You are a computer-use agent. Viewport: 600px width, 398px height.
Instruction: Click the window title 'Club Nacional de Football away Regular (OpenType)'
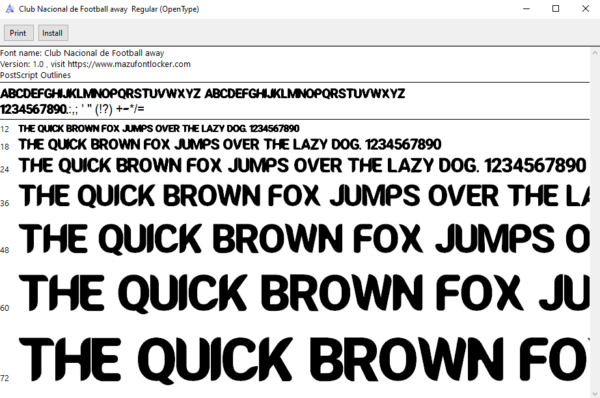click(x=109, y=9)
